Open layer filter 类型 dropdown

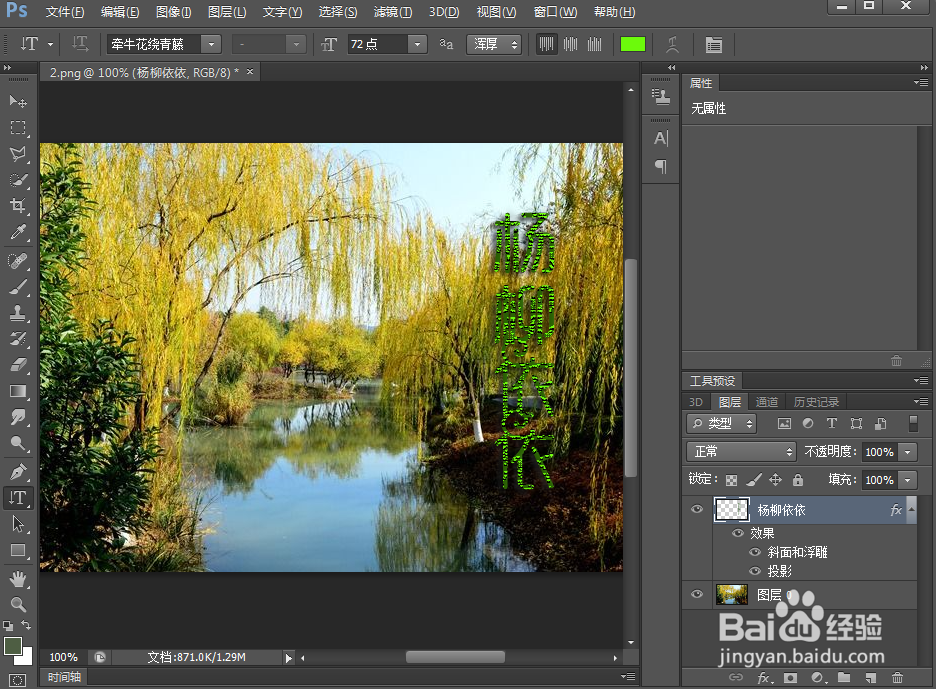(721, 423)
